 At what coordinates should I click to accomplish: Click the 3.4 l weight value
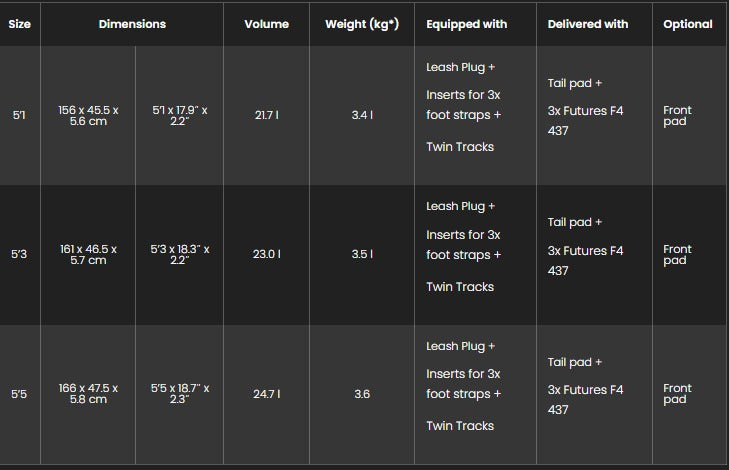pyautogui.click(x=362, y=116)
